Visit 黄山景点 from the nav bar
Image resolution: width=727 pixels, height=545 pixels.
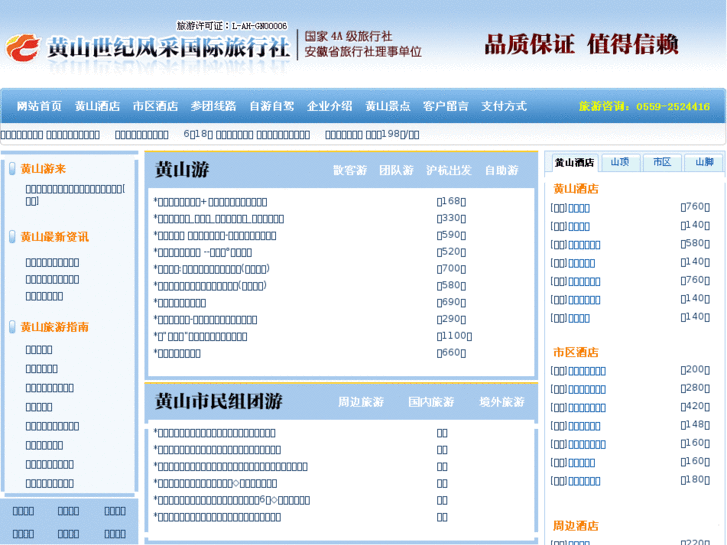pos(388,106)
